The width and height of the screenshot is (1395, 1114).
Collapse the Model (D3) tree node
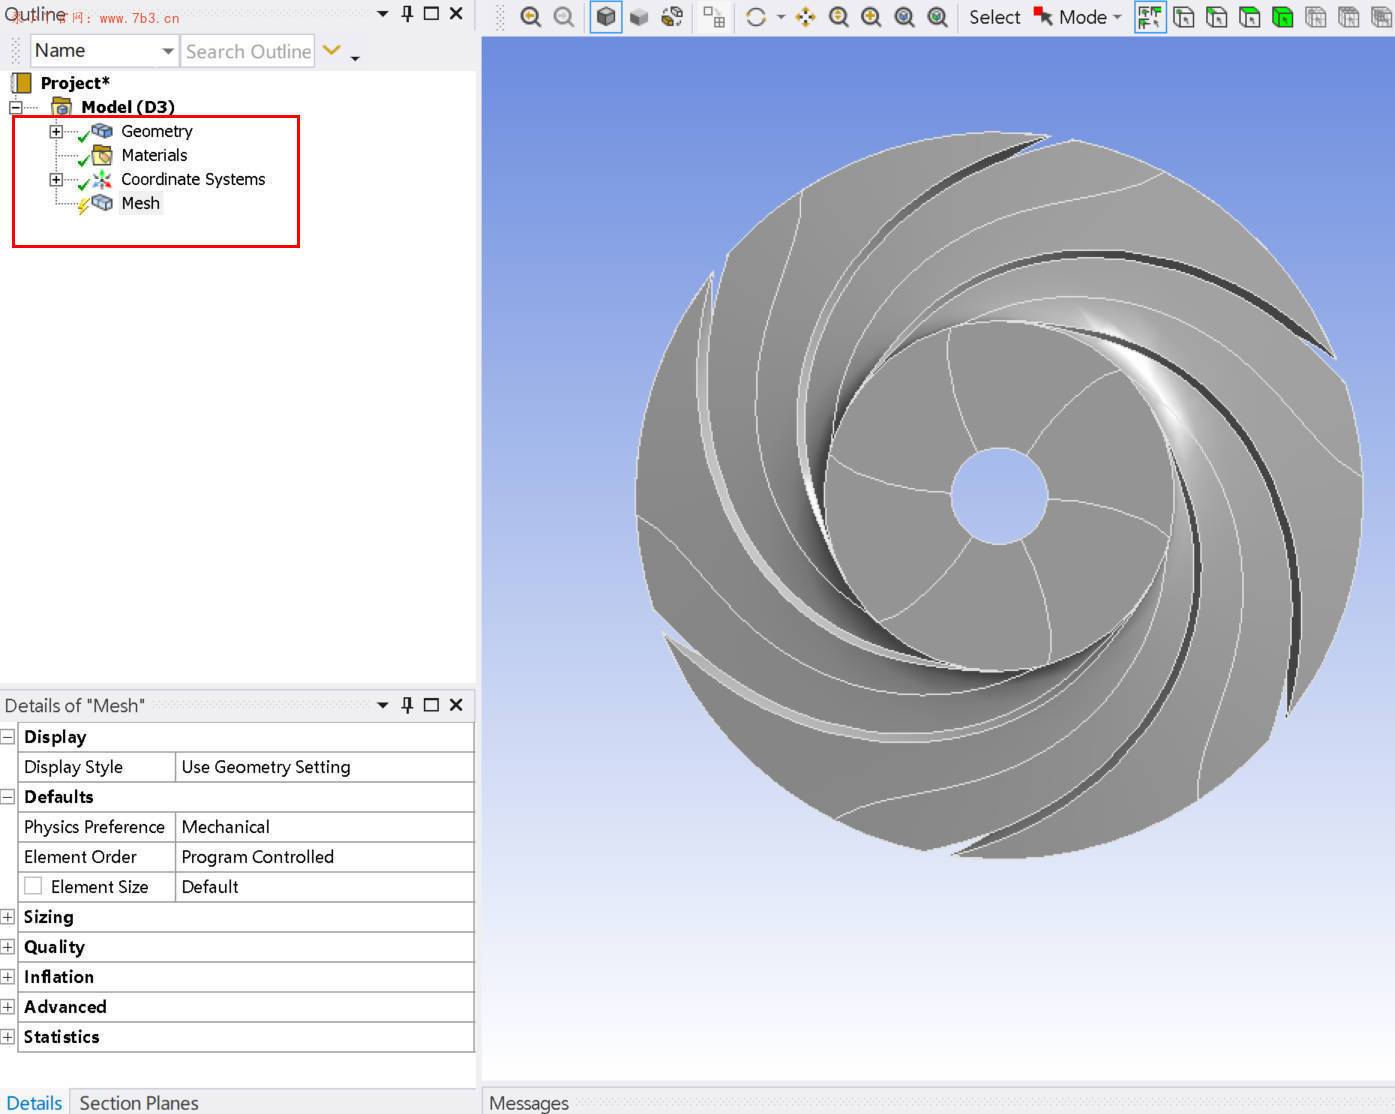(16, 107)
